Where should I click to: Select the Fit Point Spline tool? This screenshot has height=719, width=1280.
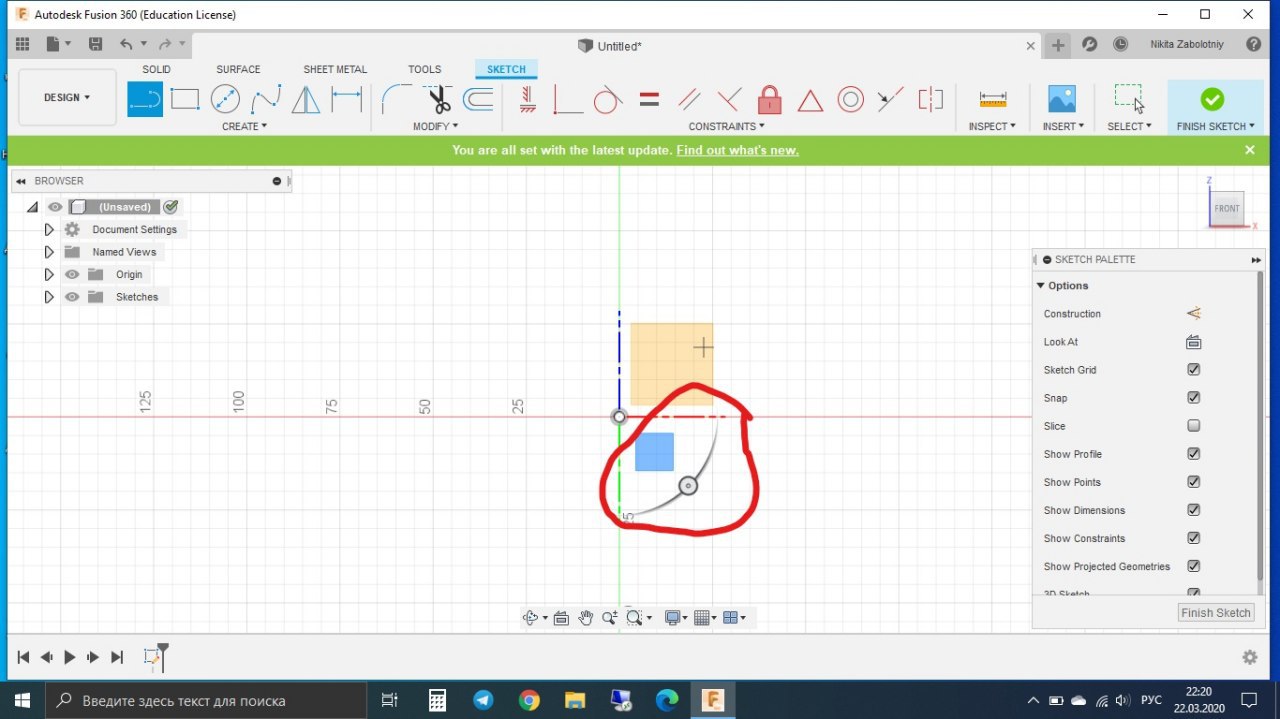click(x=266, y=99)
